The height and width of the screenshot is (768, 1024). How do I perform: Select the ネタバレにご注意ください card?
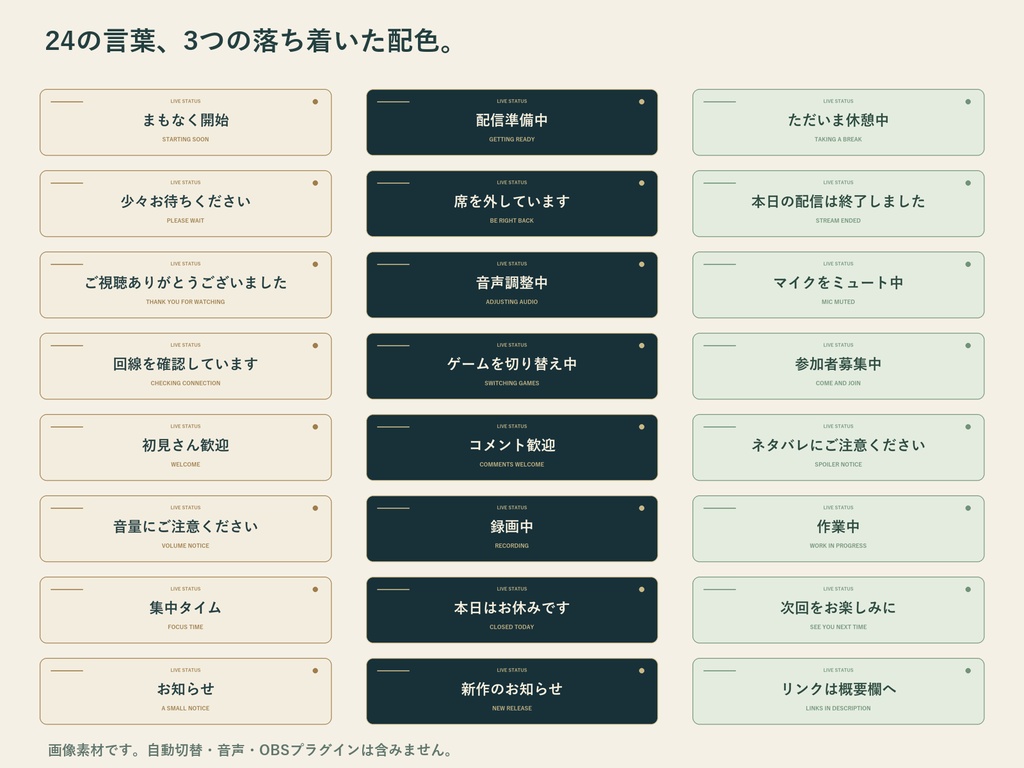tap(839, 447)
